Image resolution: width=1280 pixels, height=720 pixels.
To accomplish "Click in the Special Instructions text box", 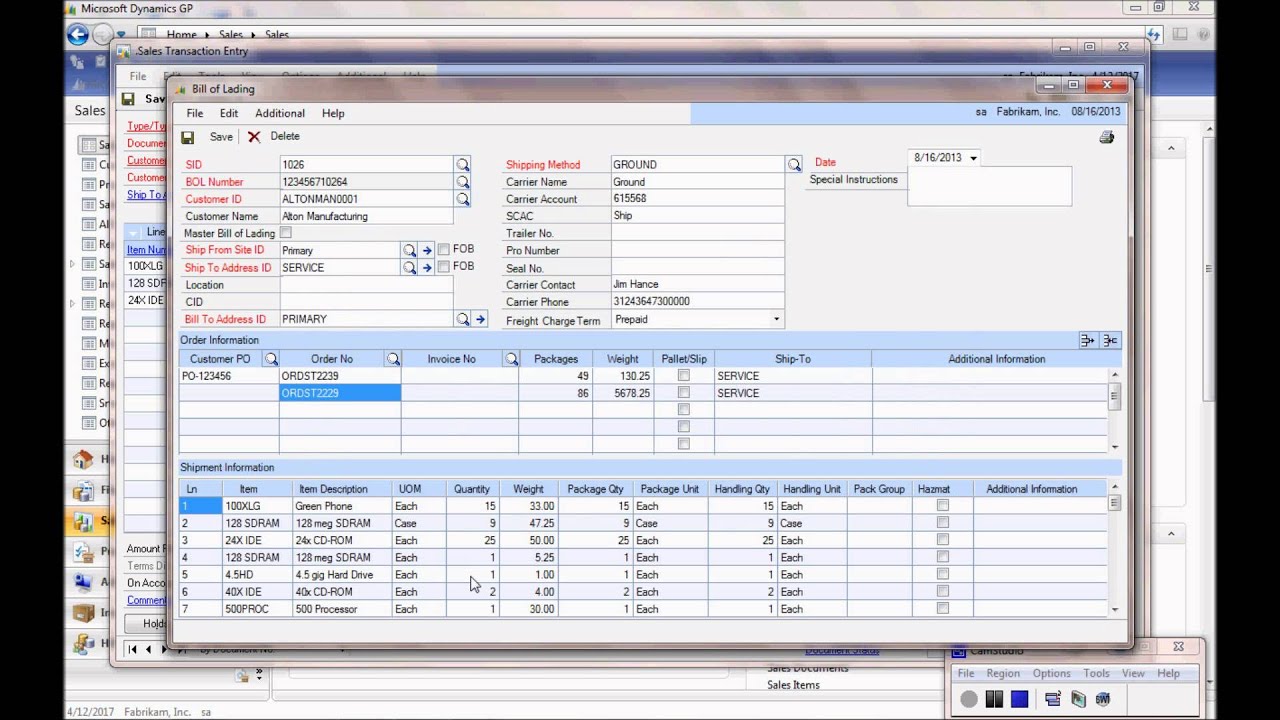I will point(989,187).
